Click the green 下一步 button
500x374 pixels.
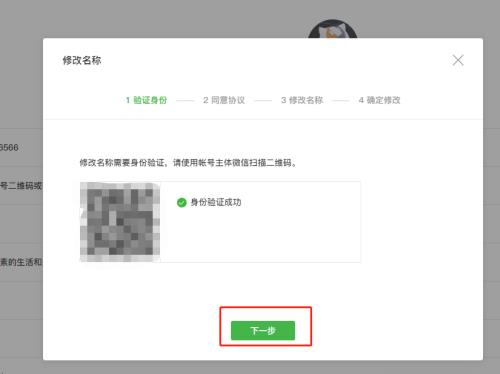click(x=263, y=330)
